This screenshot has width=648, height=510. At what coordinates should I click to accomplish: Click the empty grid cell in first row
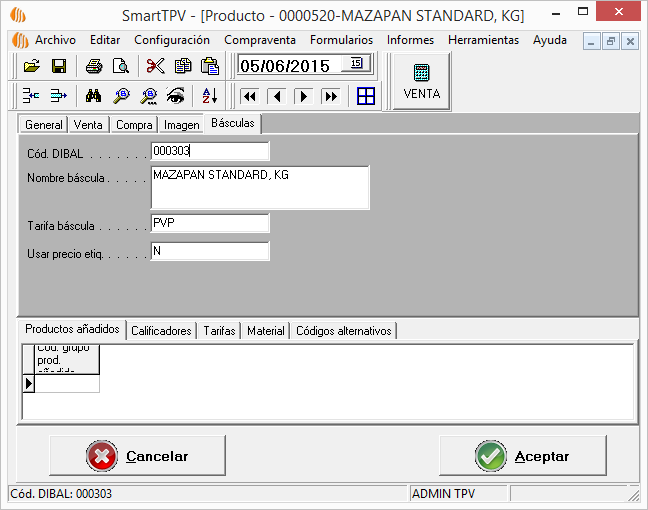point(67,384)
